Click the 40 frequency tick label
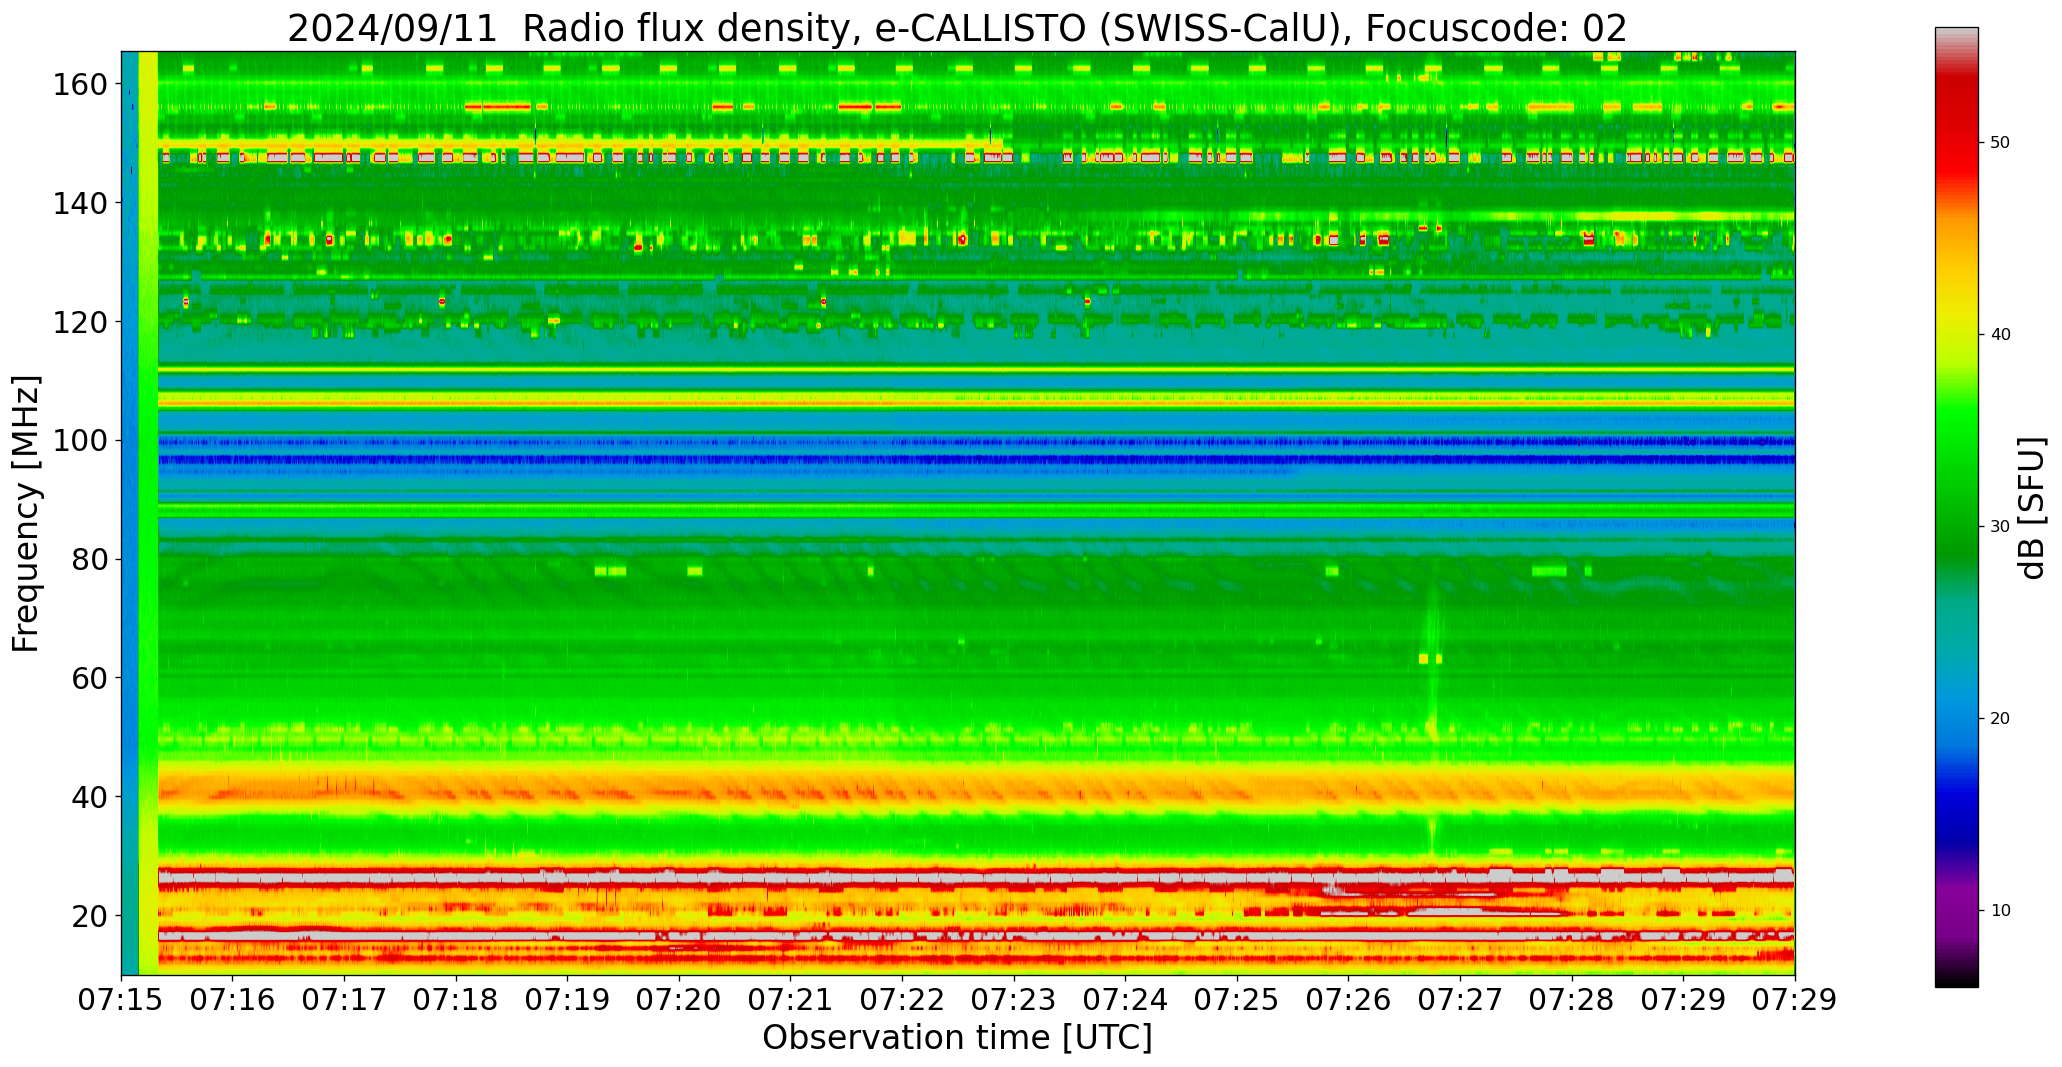 pos(89,797)
